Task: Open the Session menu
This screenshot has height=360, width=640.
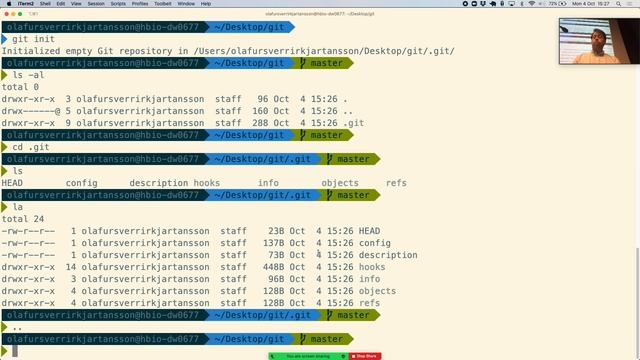Action: pos(96,4)
